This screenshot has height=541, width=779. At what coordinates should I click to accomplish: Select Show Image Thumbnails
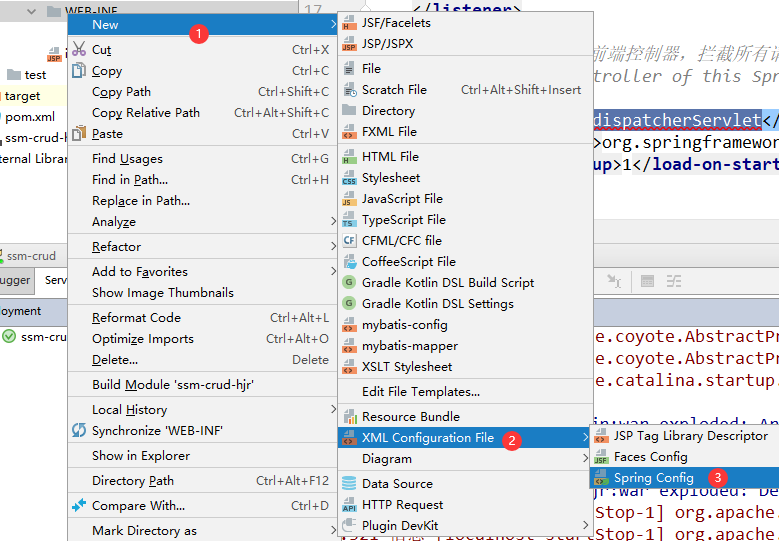coord(202,293)
